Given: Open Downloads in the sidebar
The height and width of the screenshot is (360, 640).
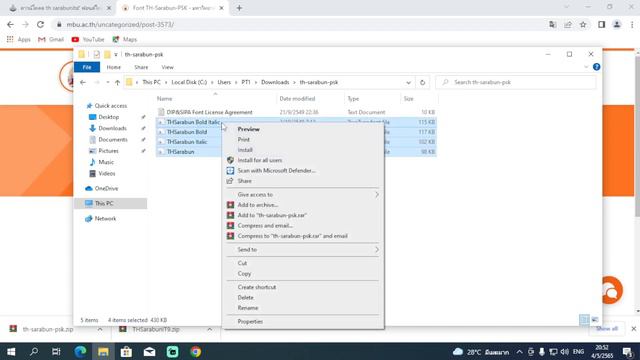Looking at the screenshot, I should pos(112,128).
